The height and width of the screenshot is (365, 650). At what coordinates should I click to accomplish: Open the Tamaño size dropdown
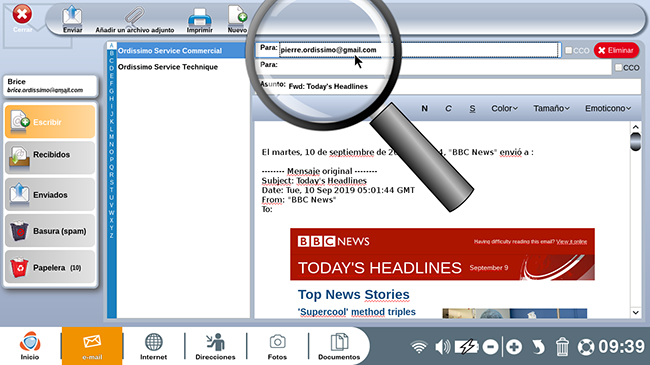[x=551, y=108]
